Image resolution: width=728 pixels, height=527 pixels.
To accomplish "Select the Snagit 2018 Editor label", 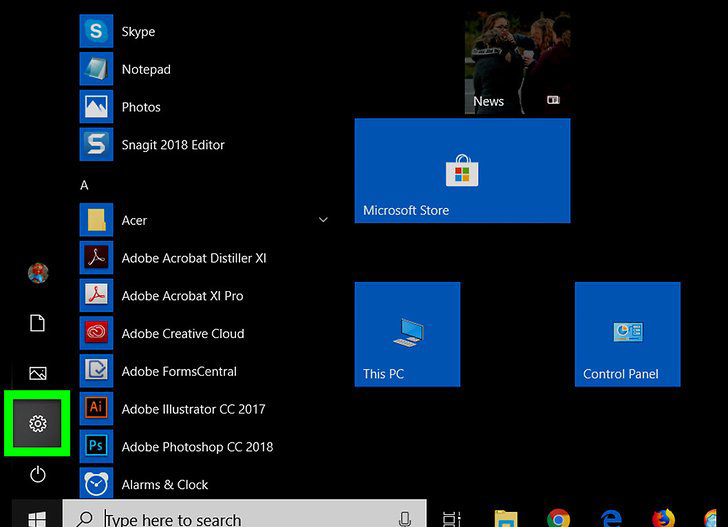I will click(x=173, y=145).
